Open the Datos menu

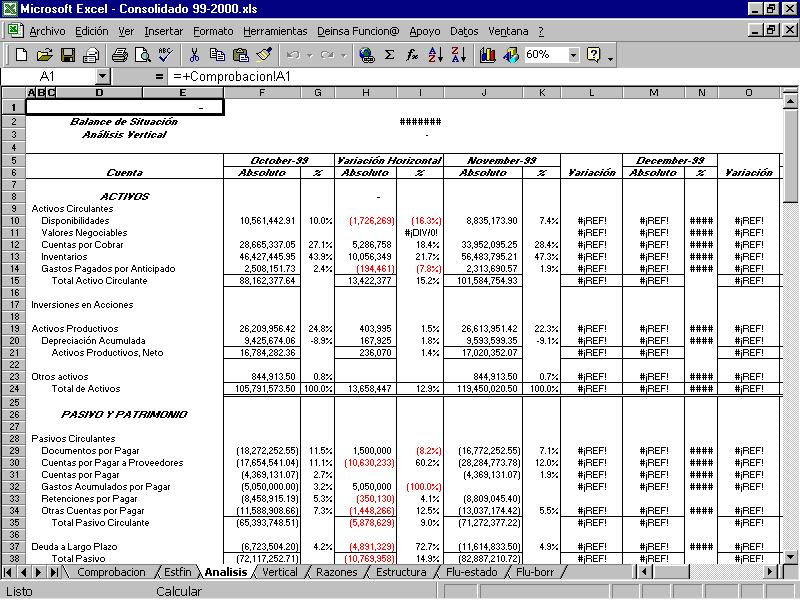pyautogui.click(x=464, y=31)
